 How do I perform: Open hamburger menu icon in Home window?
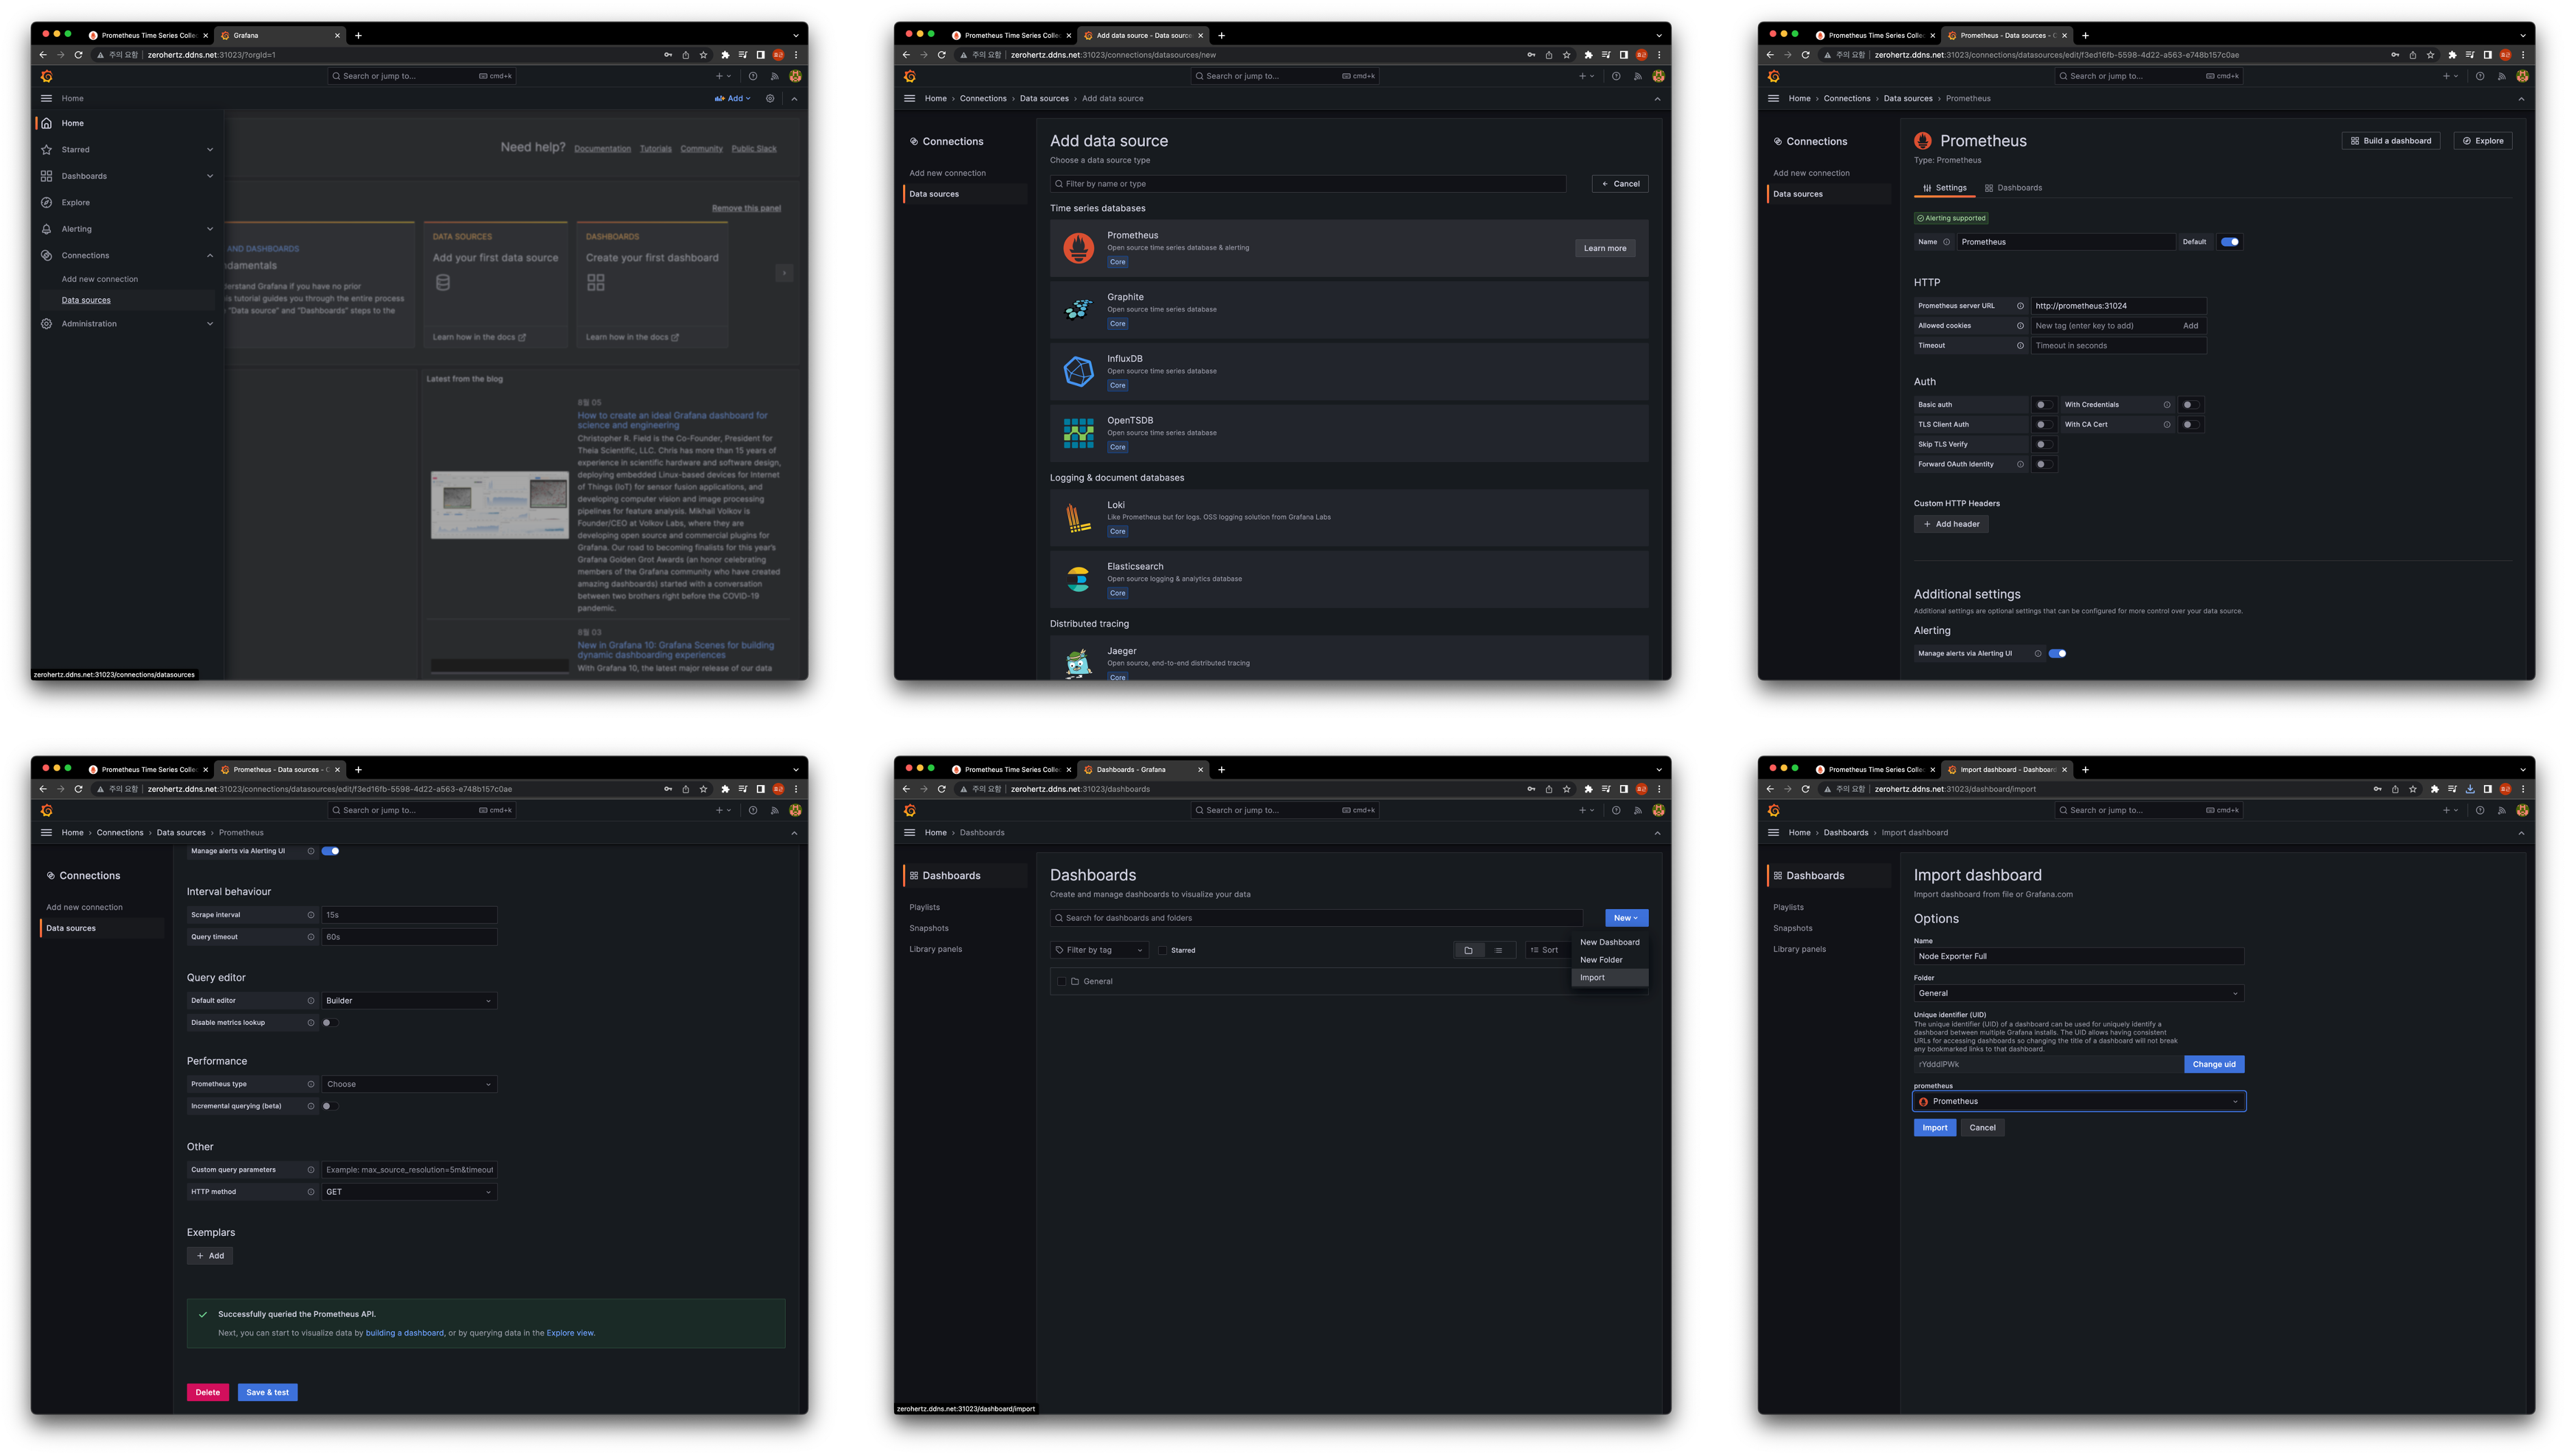(x=46, y=98)
